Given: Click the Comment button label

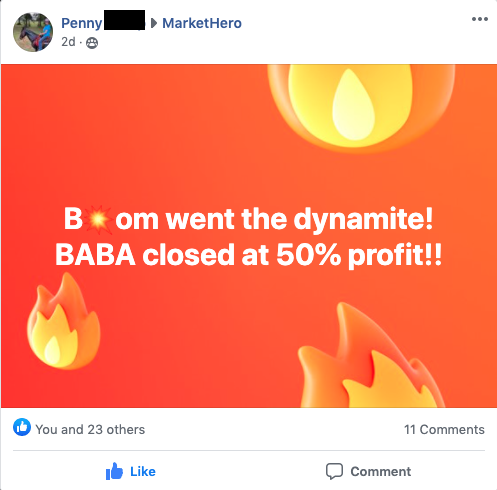Looking at the screenshot, I should (381, 471).
